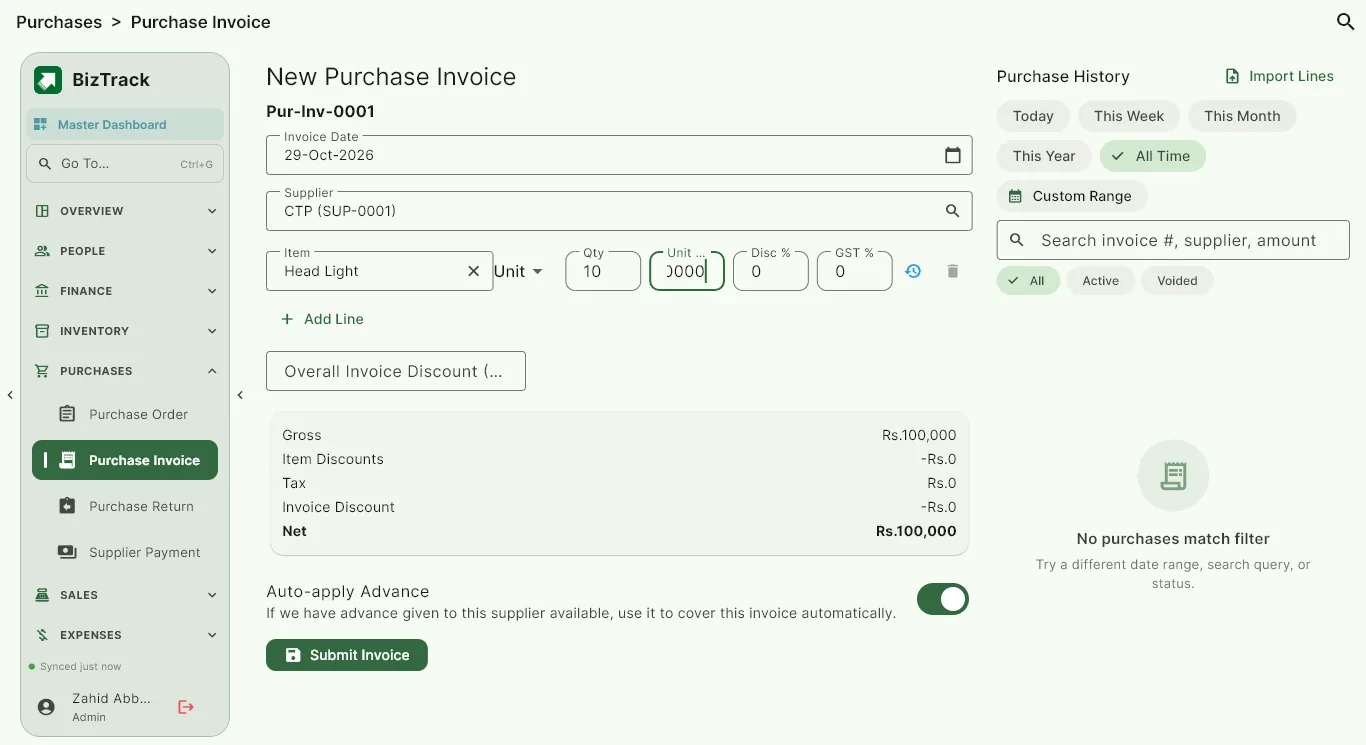The image size is (1366, 745).
Task: Open Master Dashboard
Action: pos(125,125)
